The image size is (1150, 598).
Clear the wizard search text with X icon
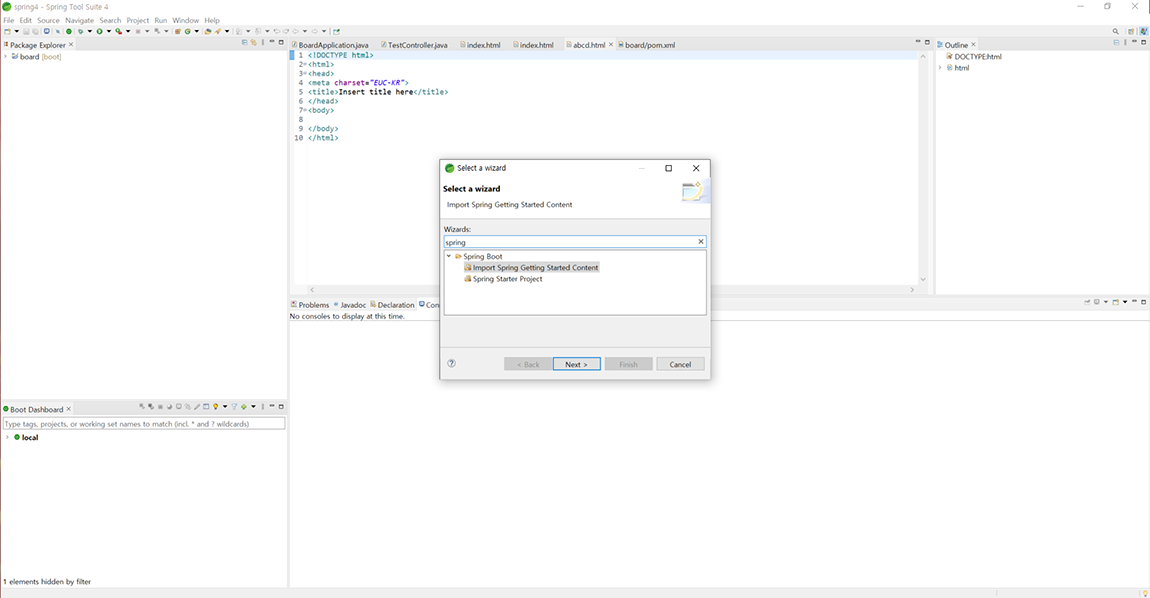point(700,241)
